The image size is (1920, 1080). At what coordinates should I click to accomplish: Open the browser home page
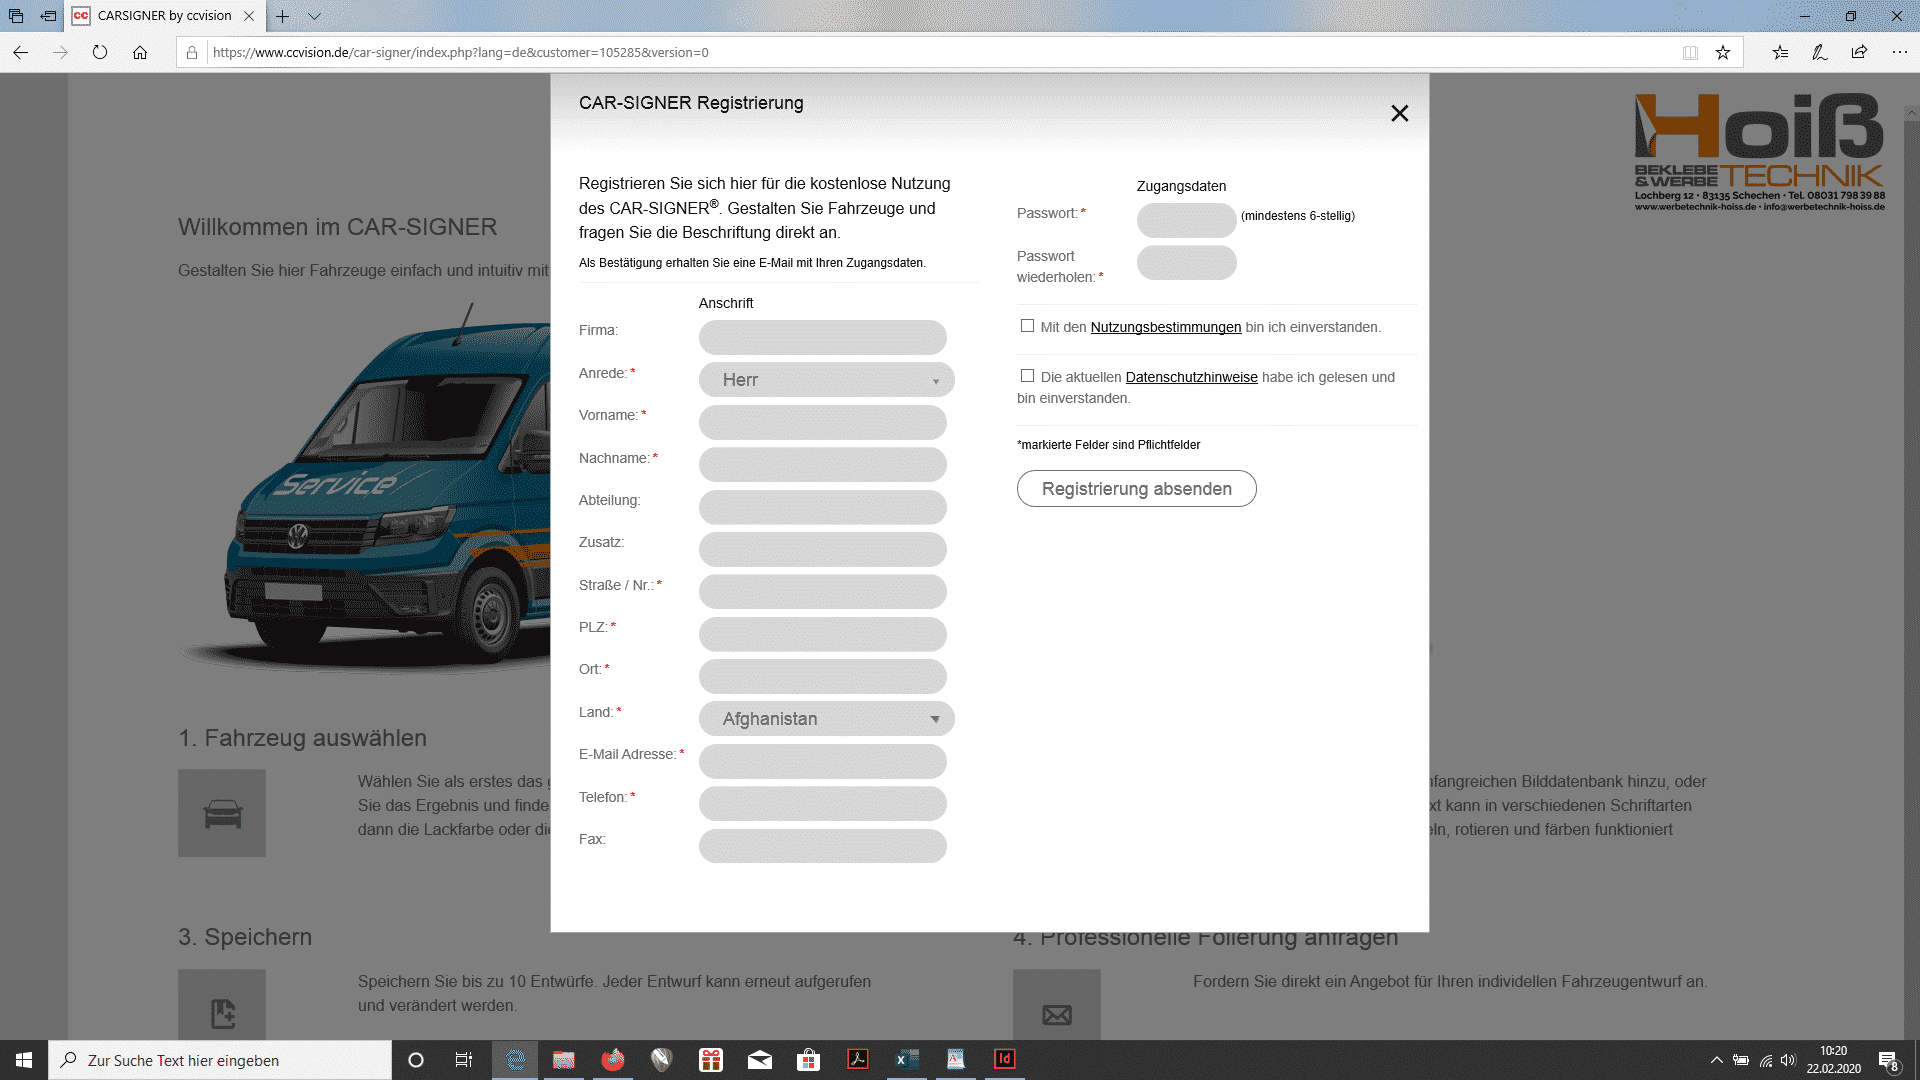coord(140,52)
